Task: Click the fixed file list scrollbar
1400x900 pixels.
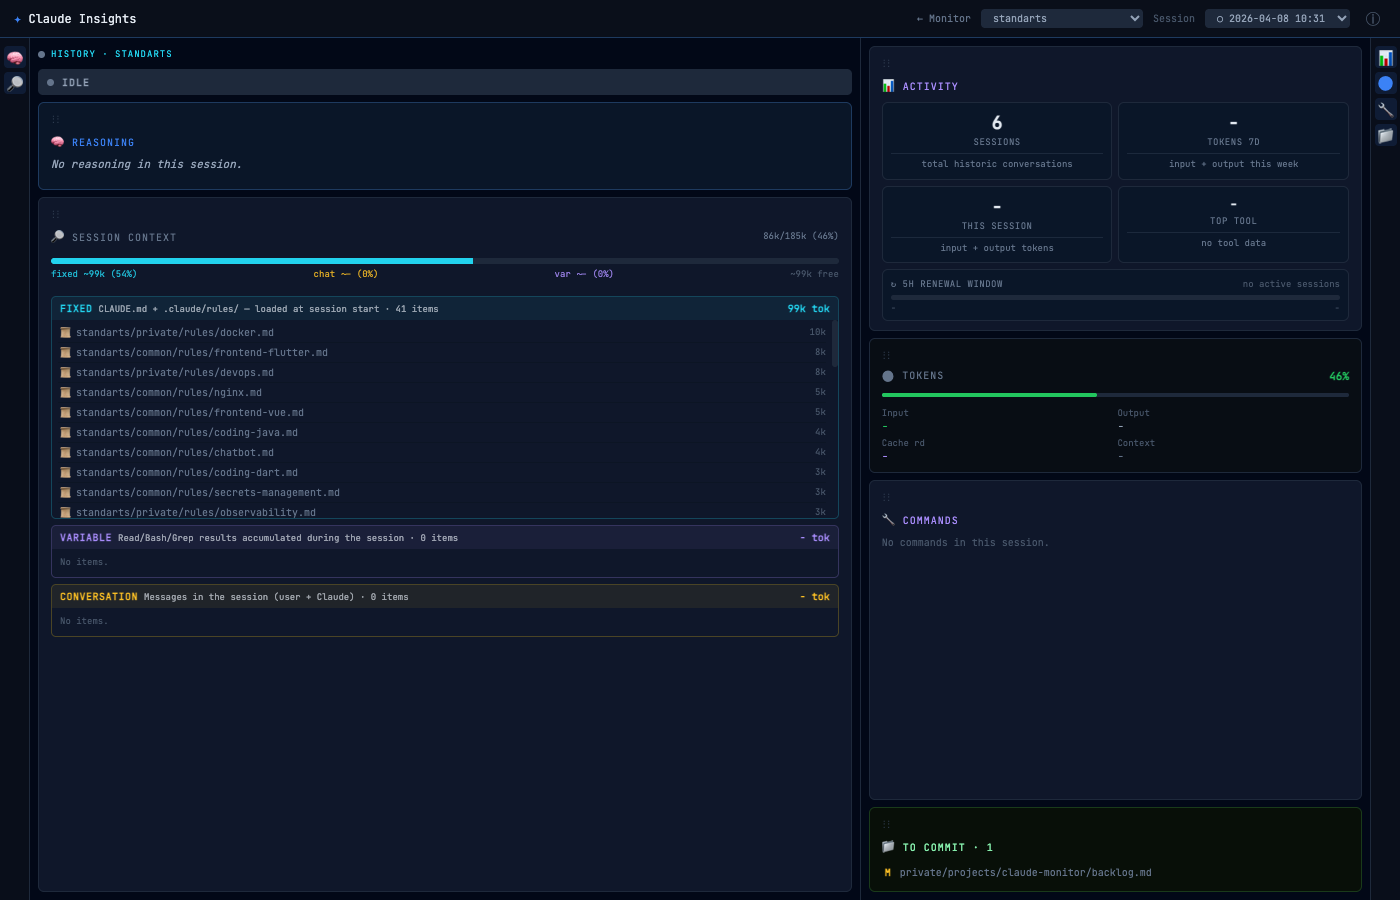Action: (x=834, y=343)
